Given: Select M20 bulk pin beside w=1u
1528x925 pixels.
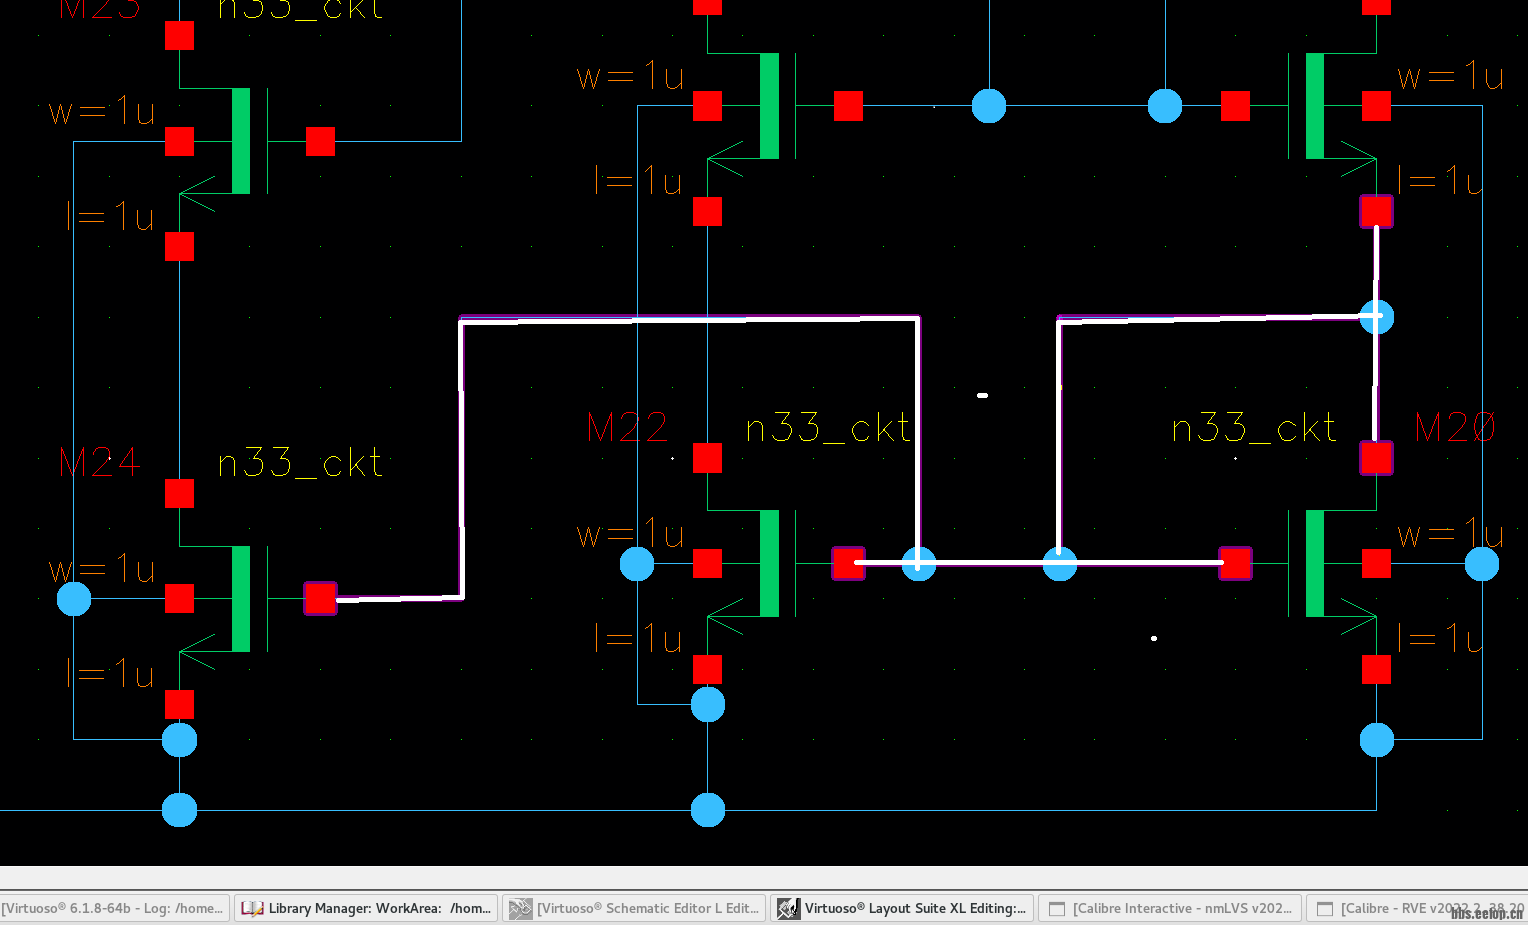Looking at the screenshot, I should pyautogui.click(x=1376, y=563).
